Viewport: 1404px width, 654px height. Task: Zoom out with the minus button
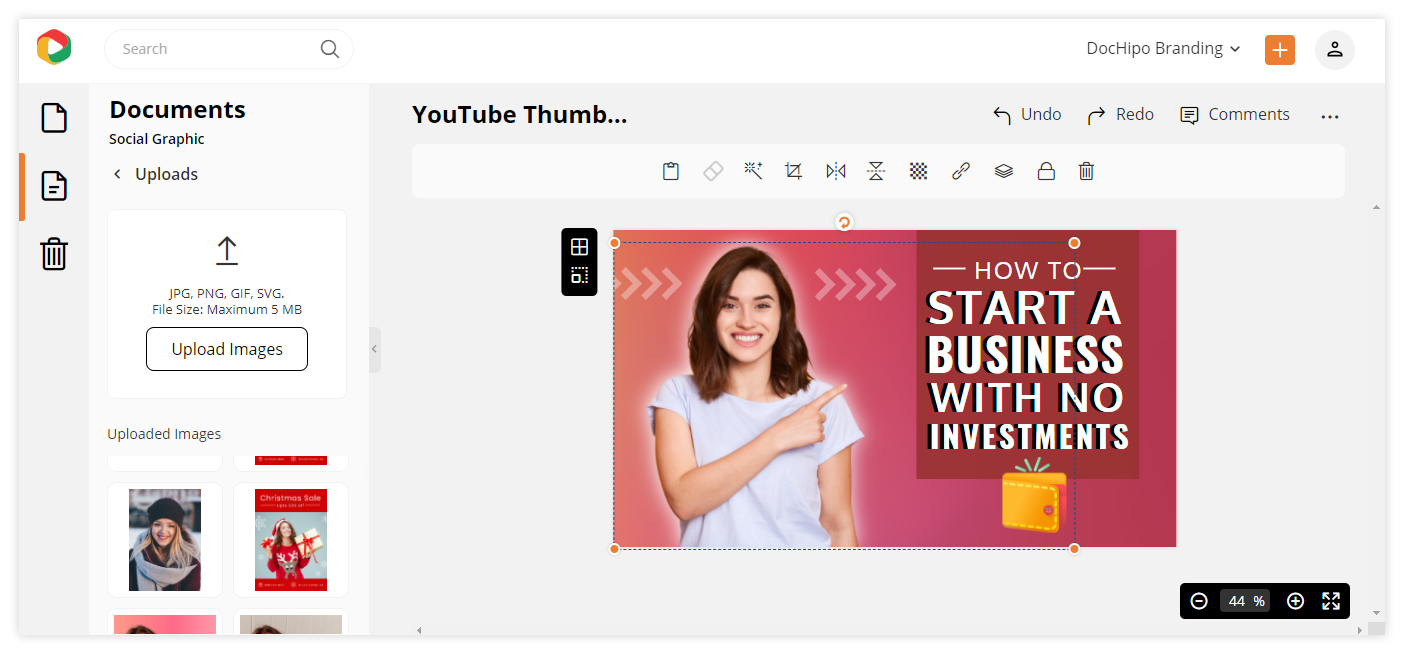pyautogui.click(x=1199, y=601)
